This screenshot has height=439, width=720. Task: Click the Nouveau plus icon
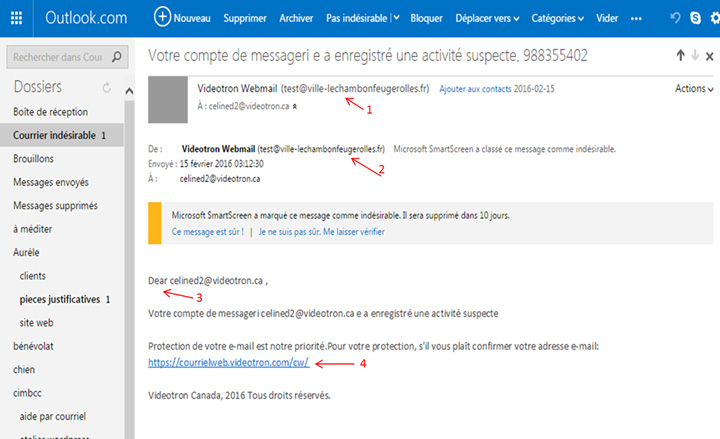pos(162,17)
